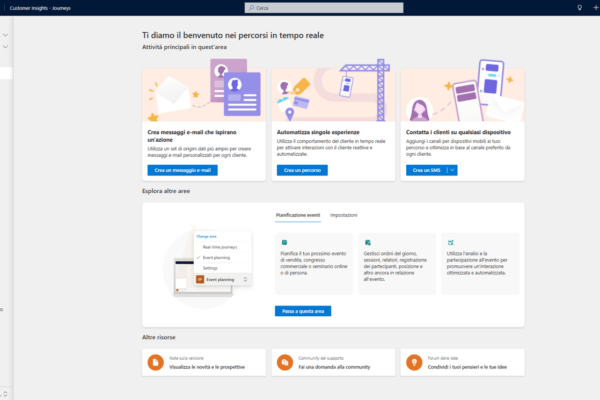Click 'Passa a questa area' button
Image resolution: width=600 pixels, height=400 pixels.
click(x=303, y=311)
